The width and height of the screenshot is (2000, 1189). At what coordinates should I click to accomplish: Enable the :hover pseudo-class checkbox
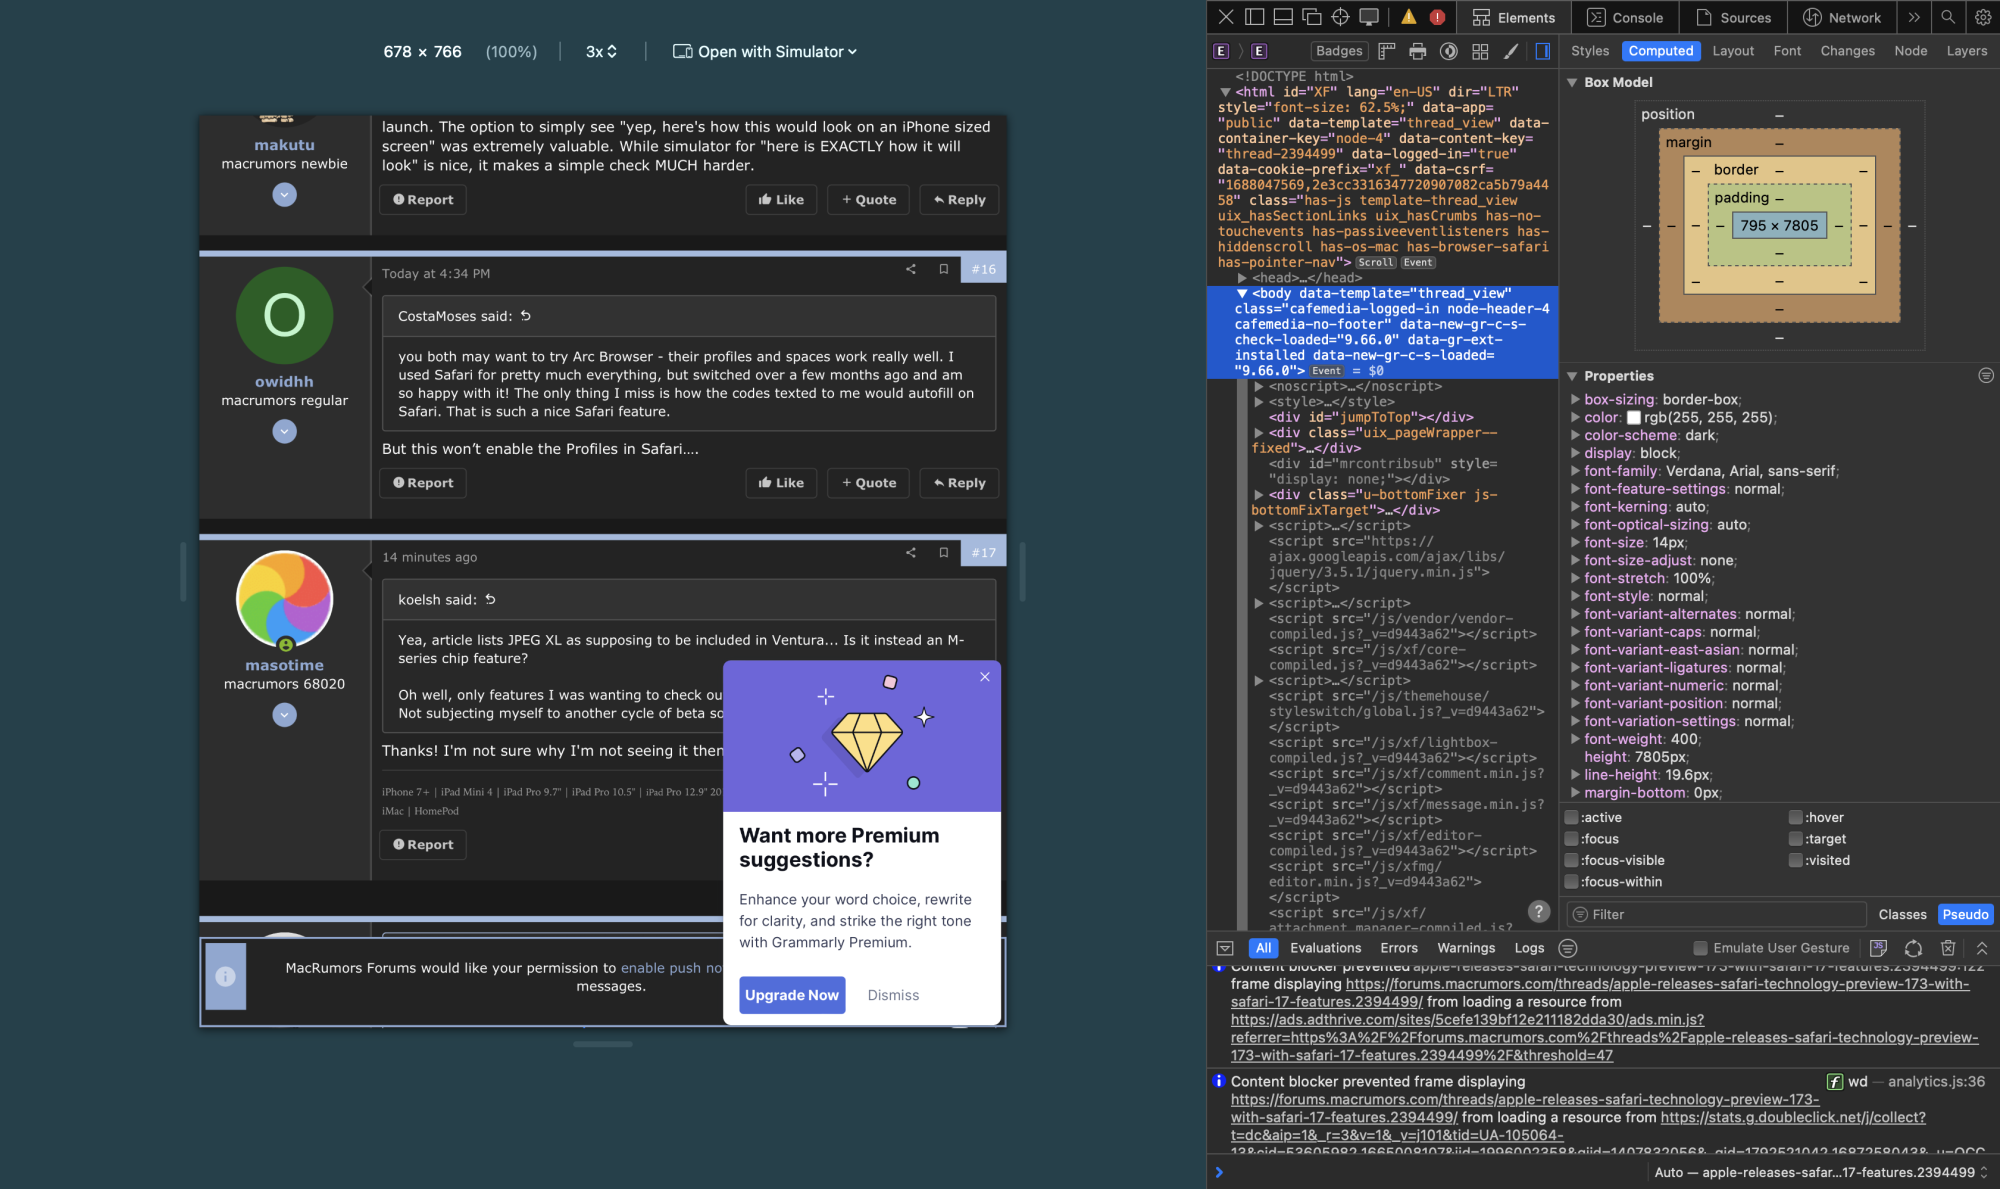(1795, 817)
